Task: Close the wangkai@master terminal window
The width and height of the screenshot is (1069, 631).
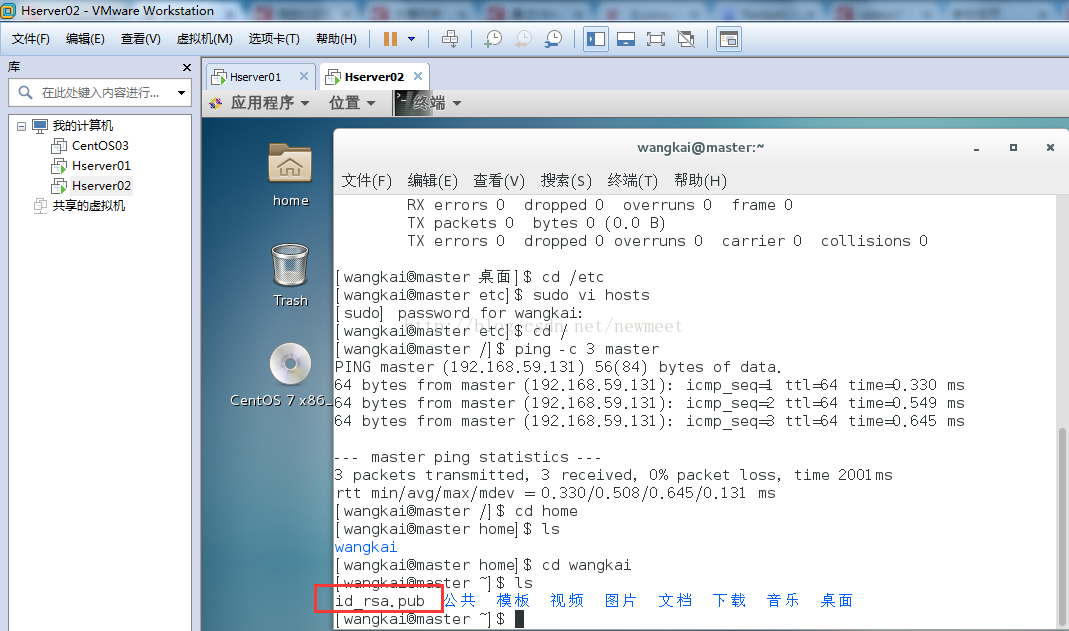Action: coord(1050,148)
